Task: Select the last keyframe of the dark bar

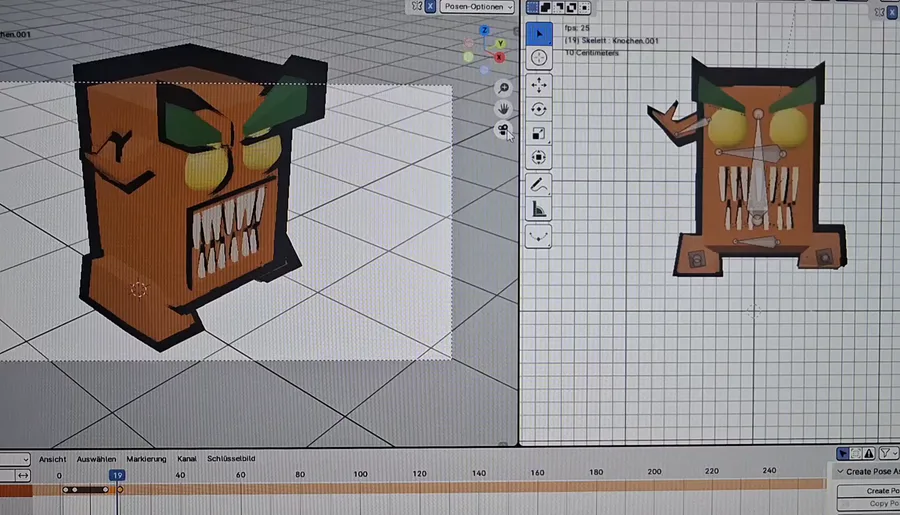Action: point(106,490)
